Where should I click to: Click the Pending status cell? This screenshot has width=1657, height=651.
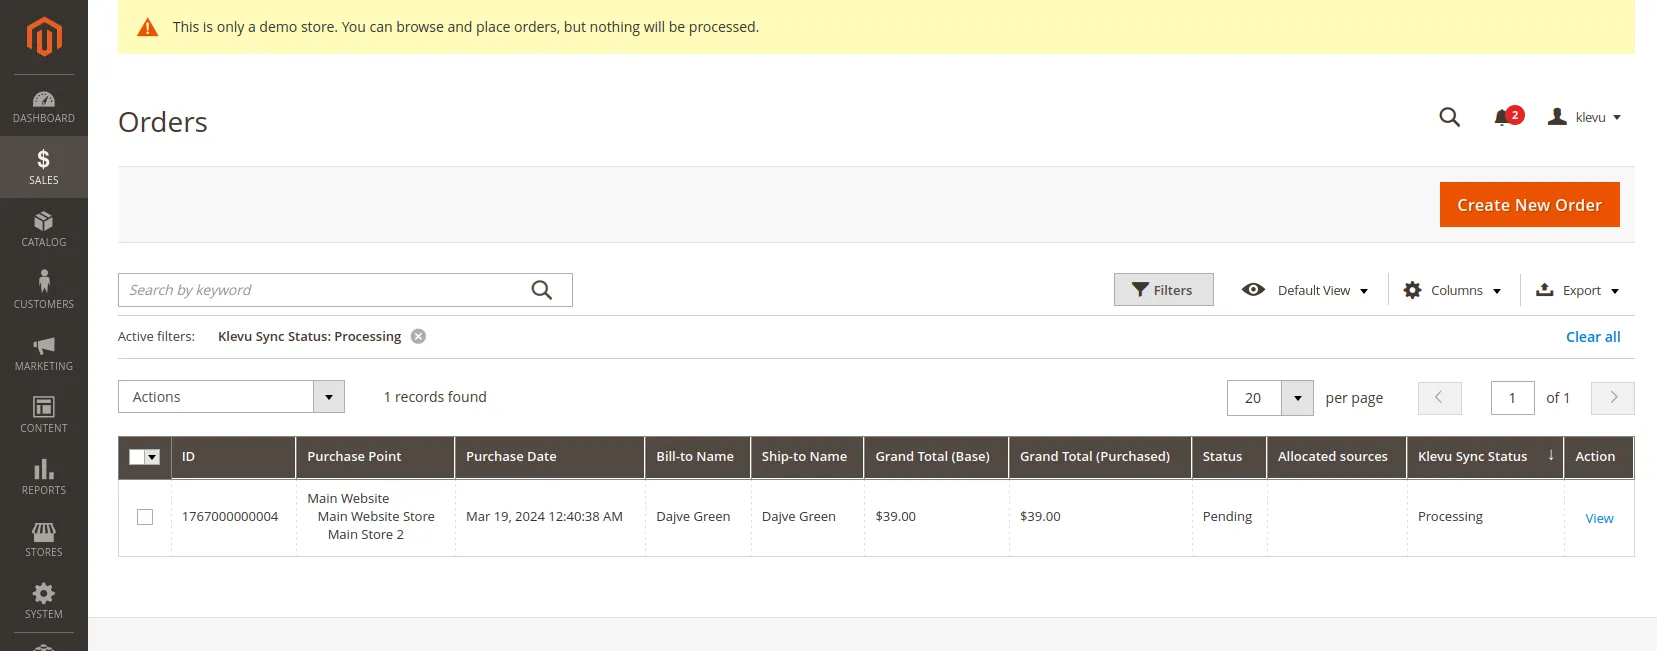tap(1227, 517)
